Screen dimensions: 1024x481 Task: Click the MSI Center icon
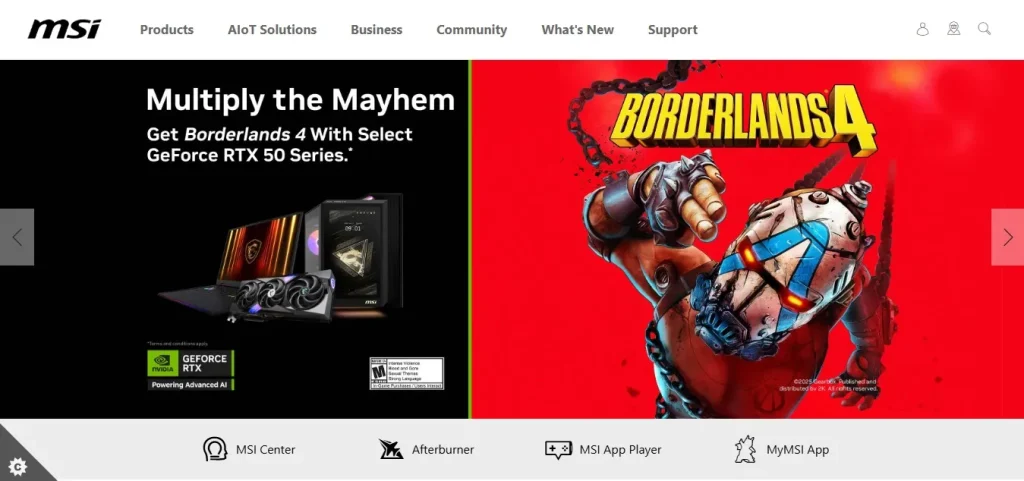coord(215,450)
